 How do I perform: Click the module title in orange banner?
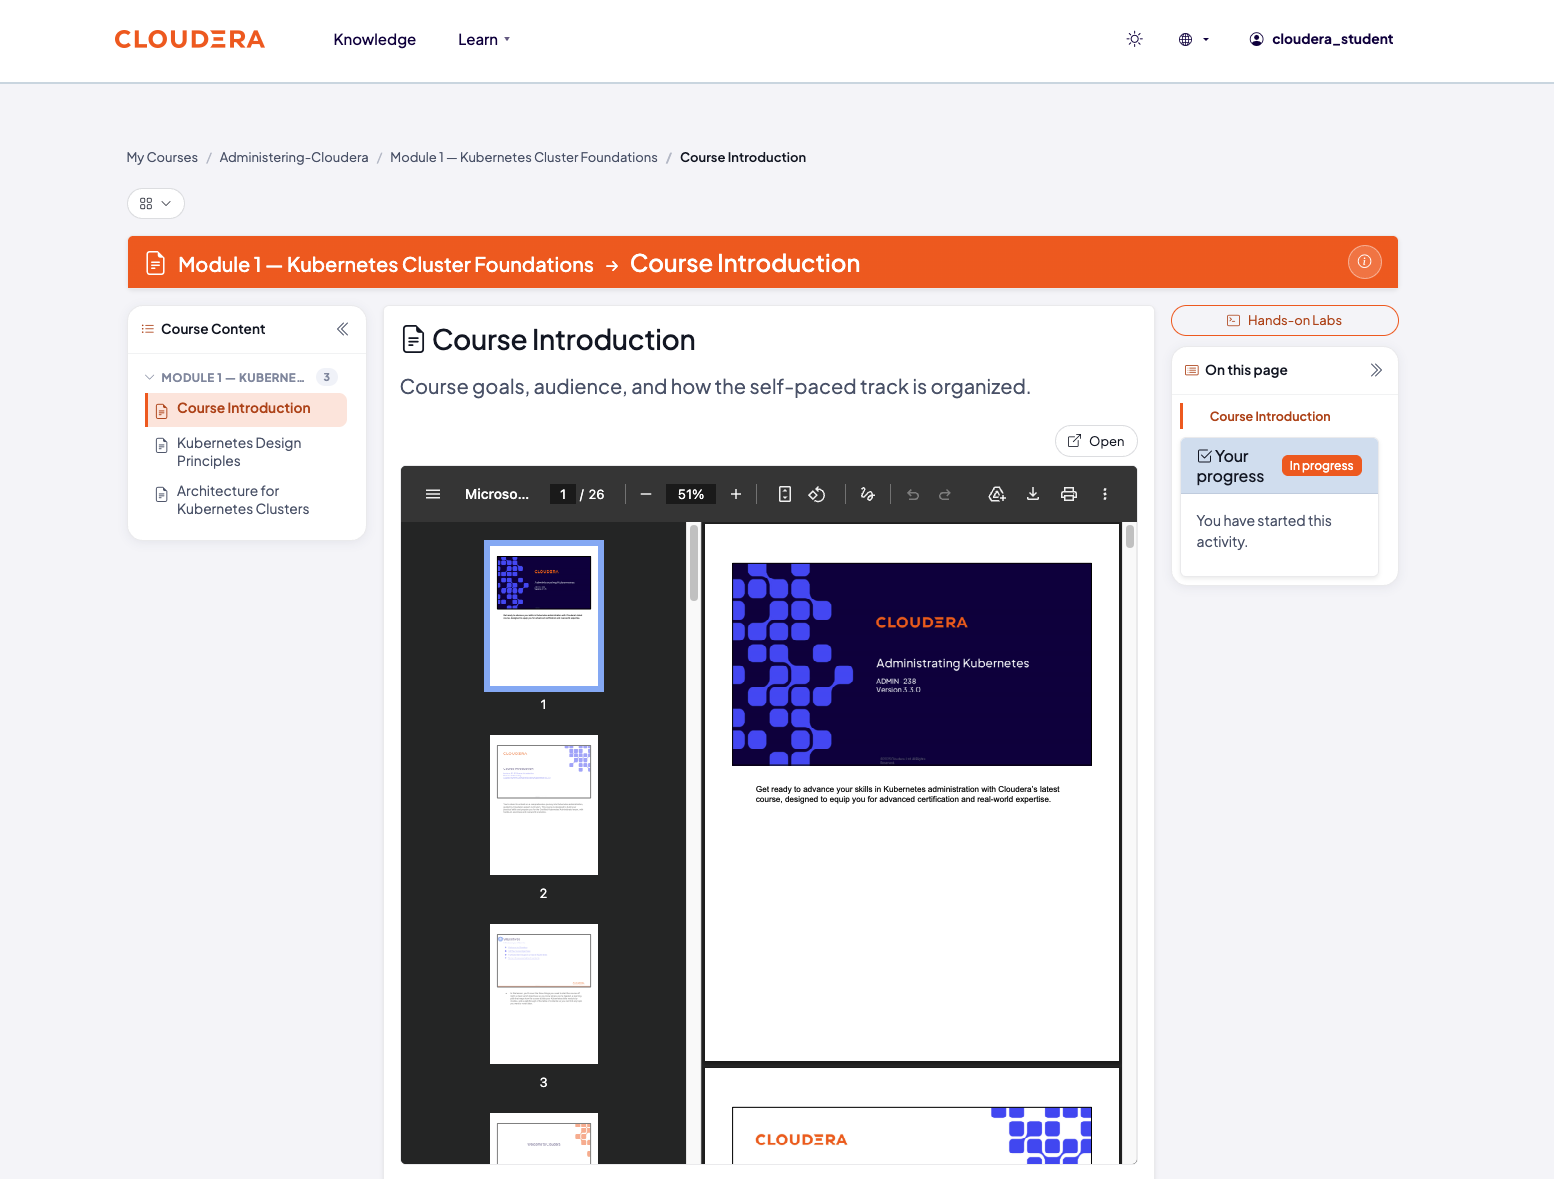[x=386, y=264]
